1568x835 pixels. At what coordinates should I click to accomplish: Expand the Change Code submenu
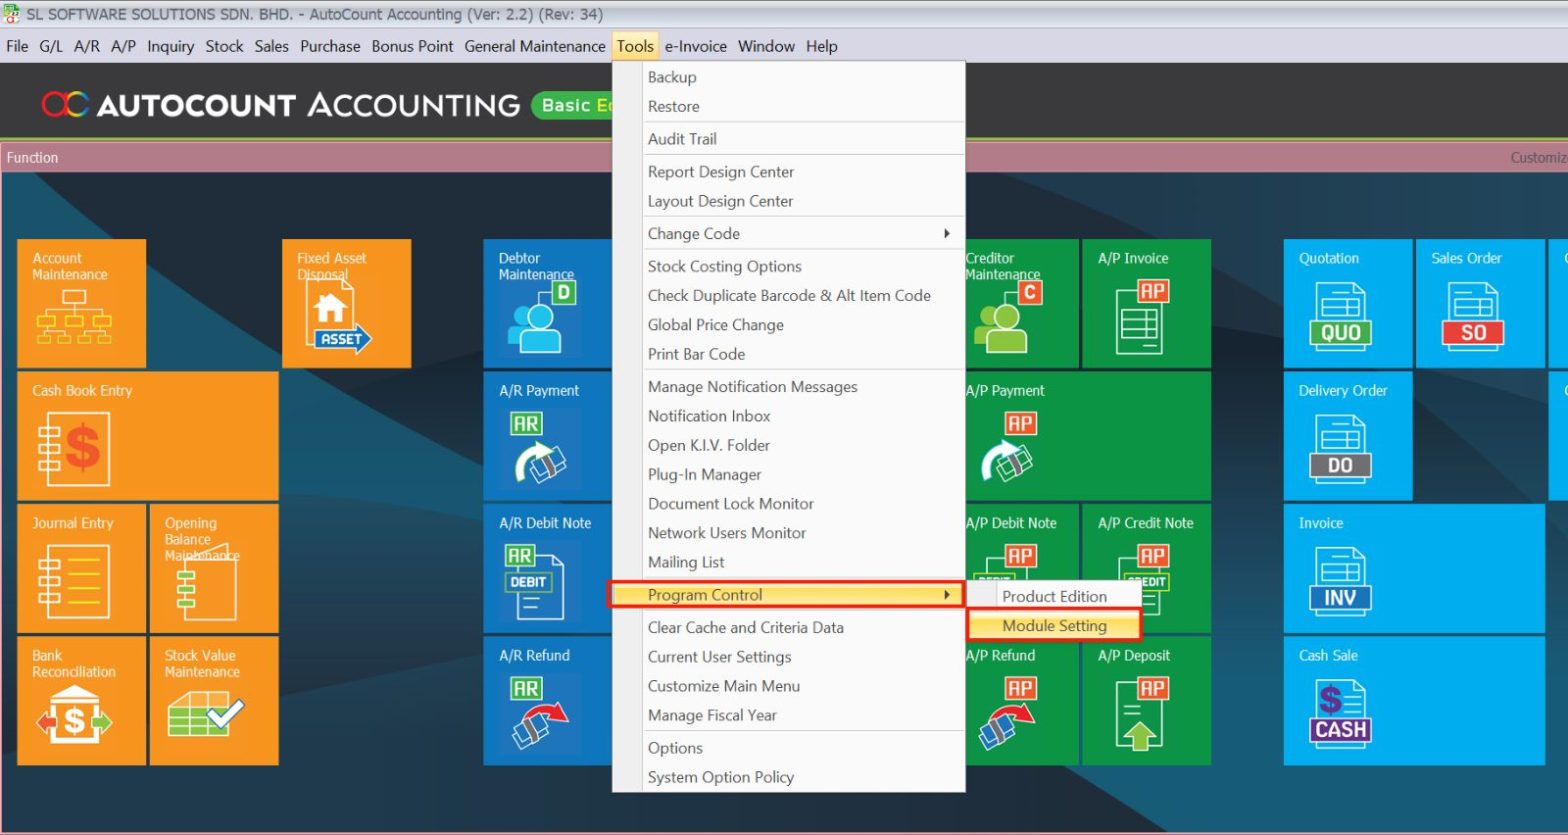click(x=788, y=233)
